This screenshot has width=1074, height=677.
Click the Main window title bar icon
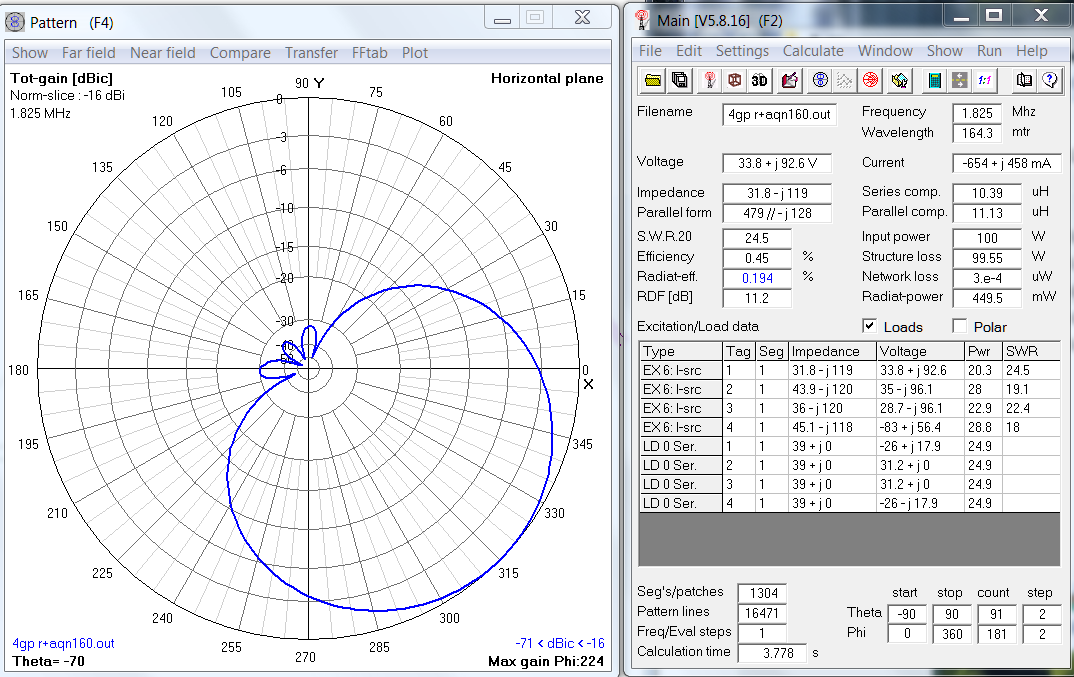point(642,20)
